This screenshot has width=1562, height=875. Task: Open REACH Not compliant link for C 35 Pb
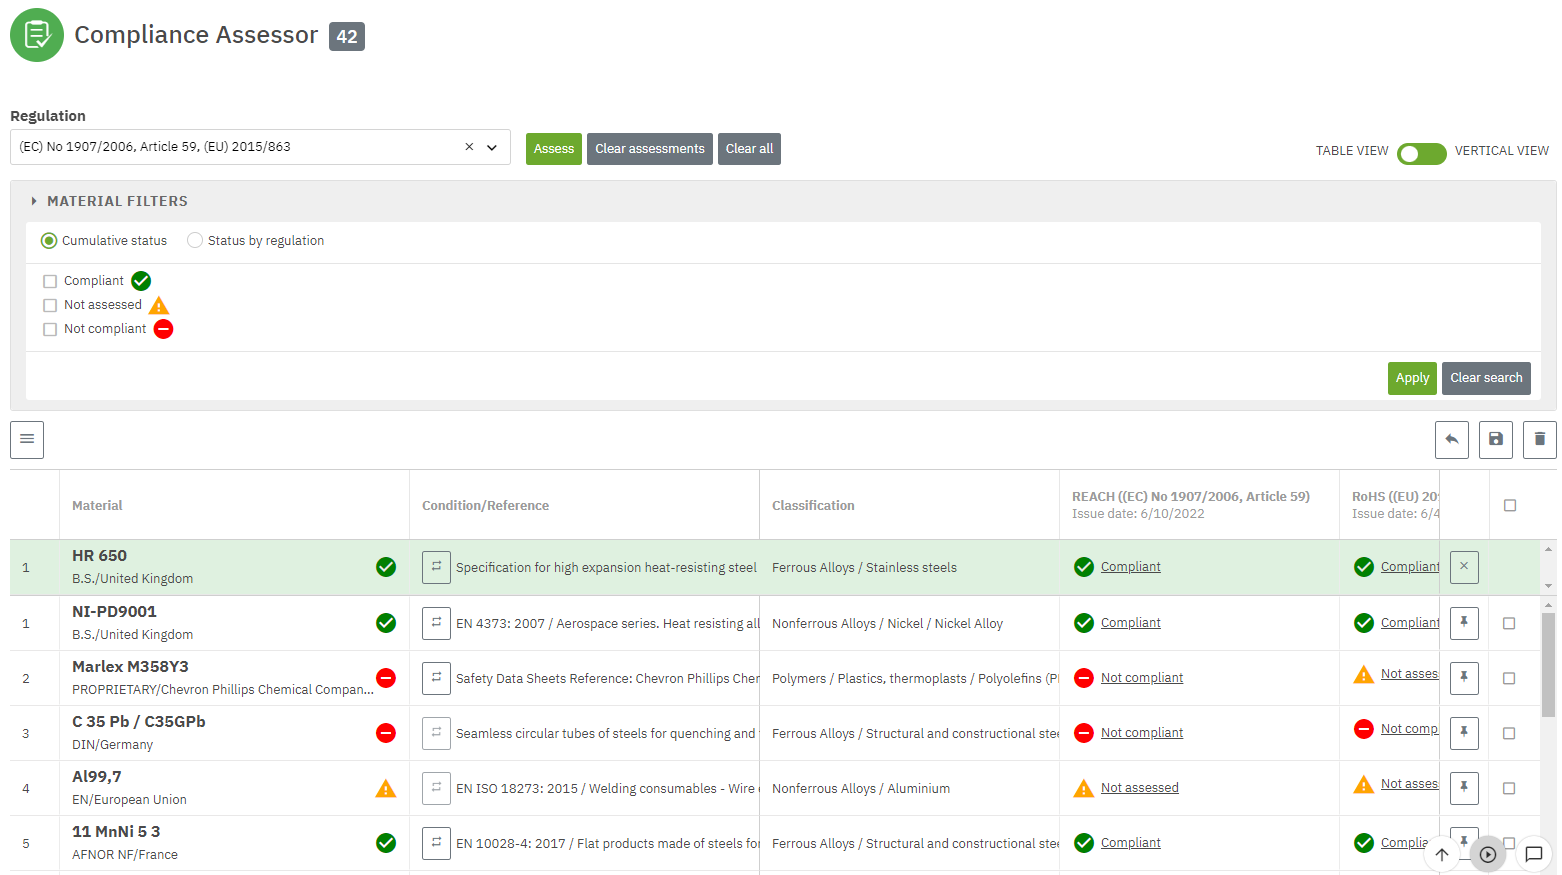(x=1141, y=733)
